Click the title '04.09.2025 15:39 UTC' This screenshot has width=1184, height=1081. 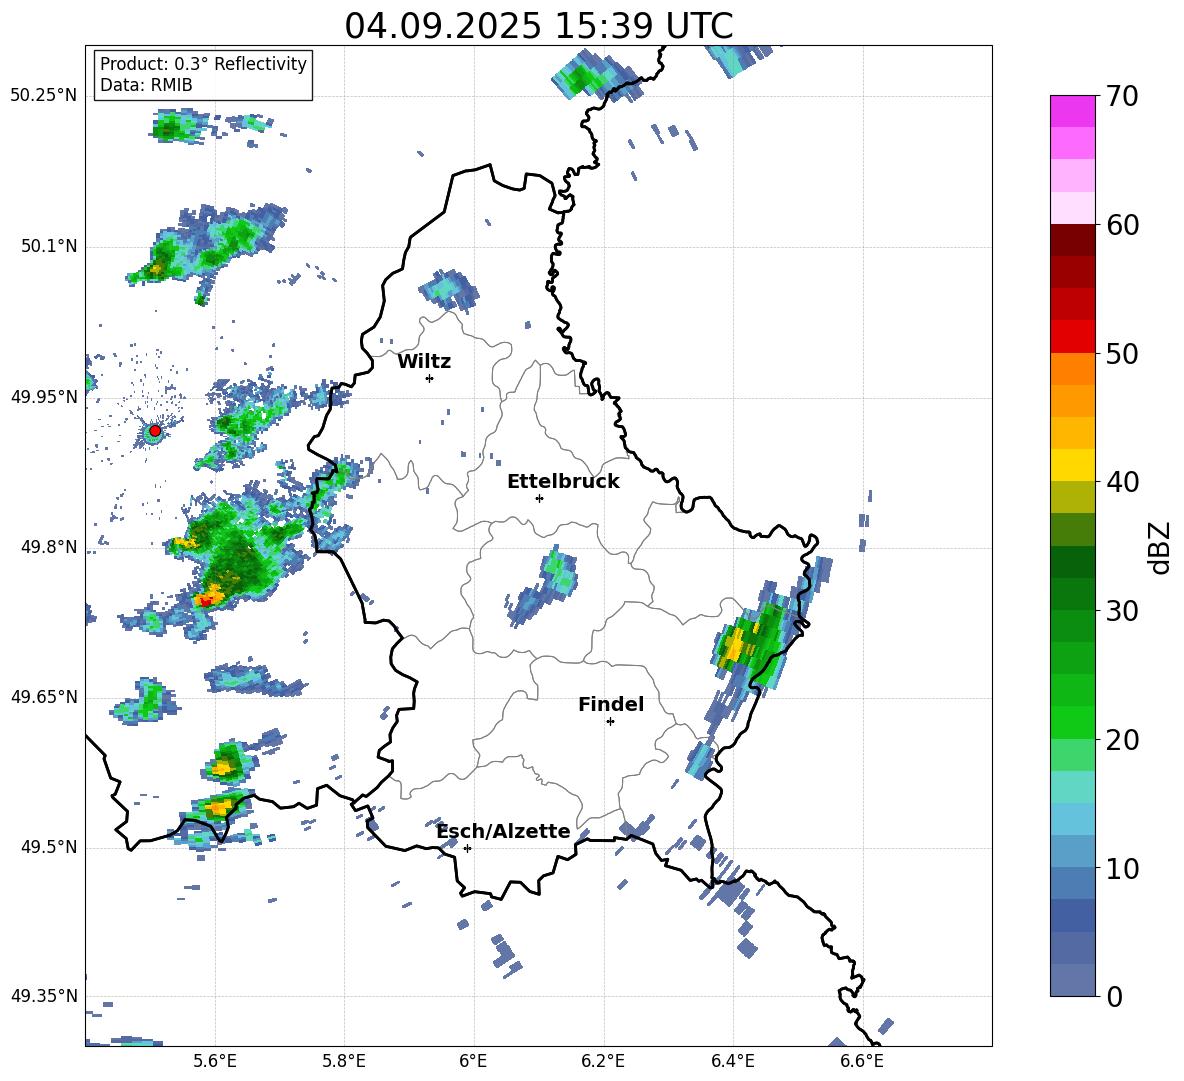coord(538,26)
